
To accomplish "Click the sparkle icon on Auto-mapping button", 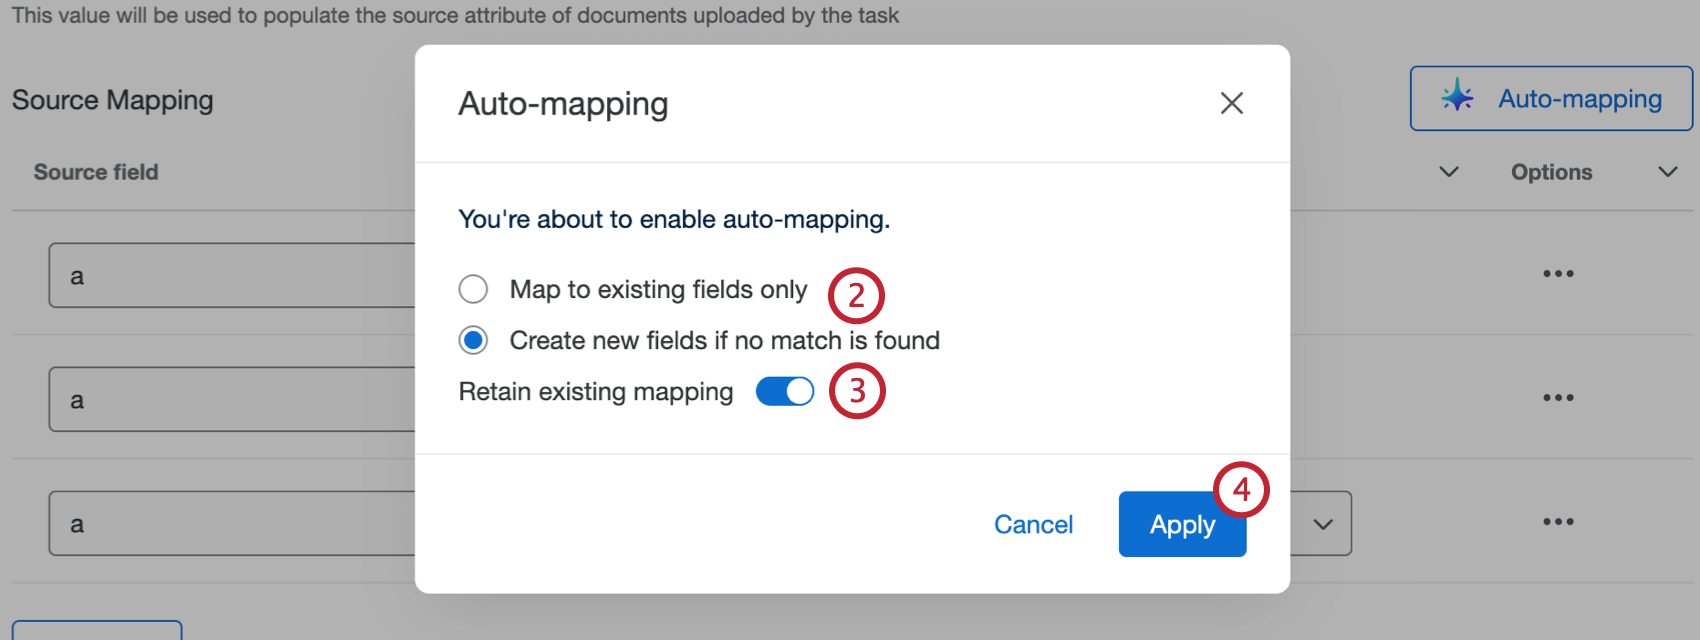I will pyautogui.click(x=1457, y=97).
